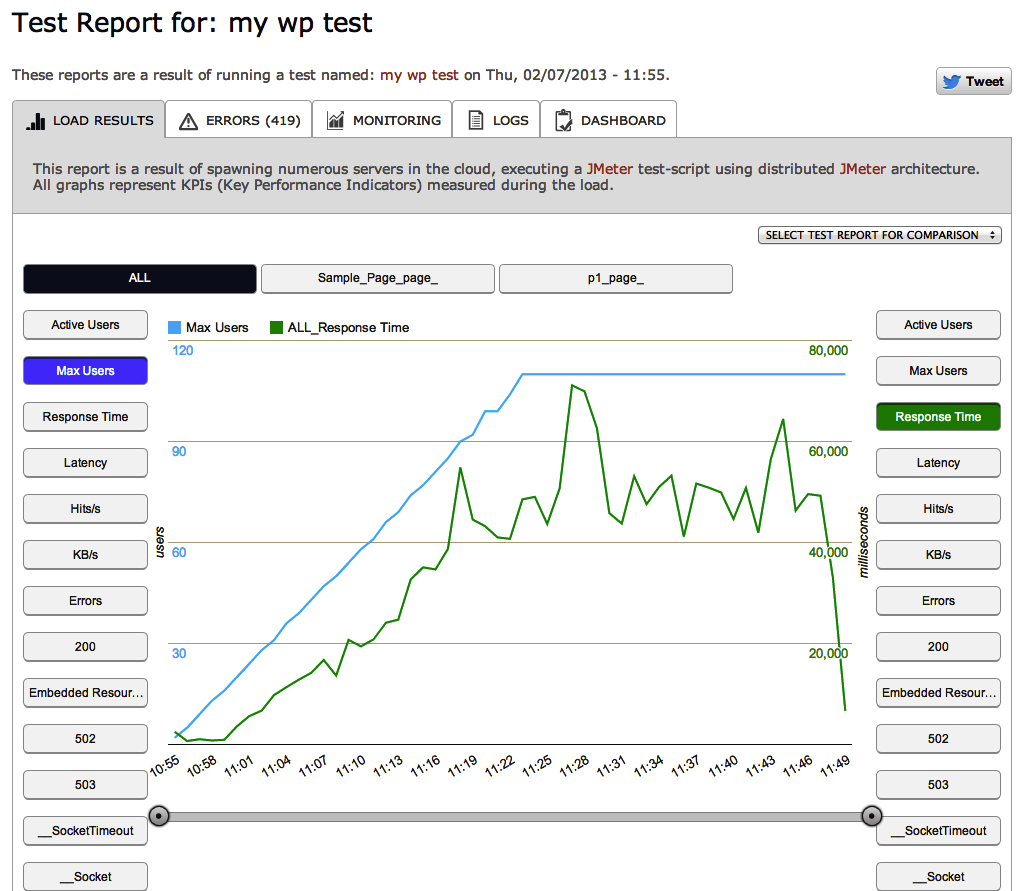Open the second JMeter link before 'architecture'
The image size is (1021, 891).
863,169
